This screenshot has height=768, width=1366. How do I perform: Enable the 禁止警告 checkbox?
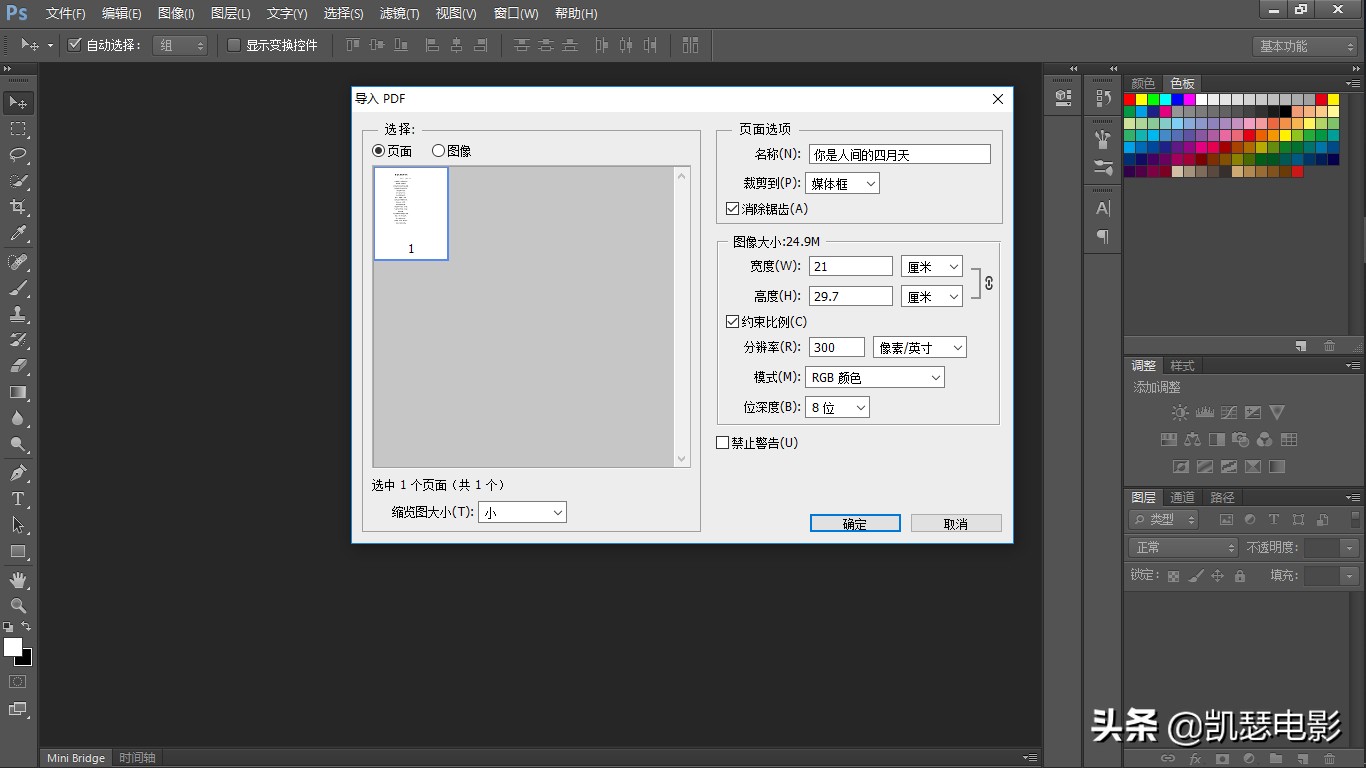723,443
